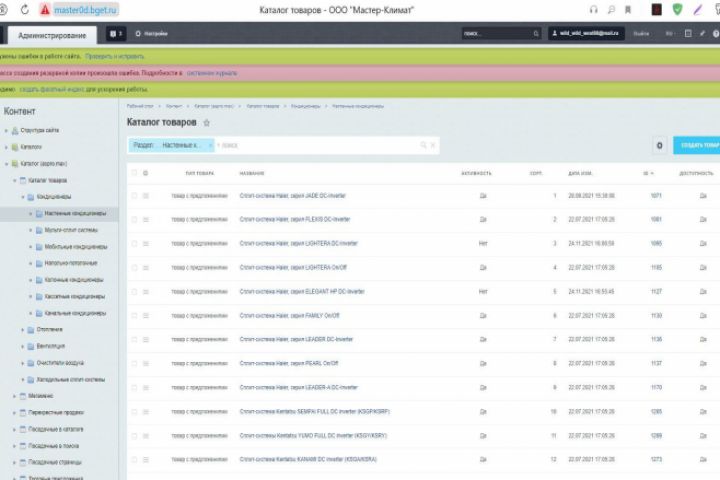Expand the Отопление tree folder
The image size is (720, 480).
click(x=22, y=330)
